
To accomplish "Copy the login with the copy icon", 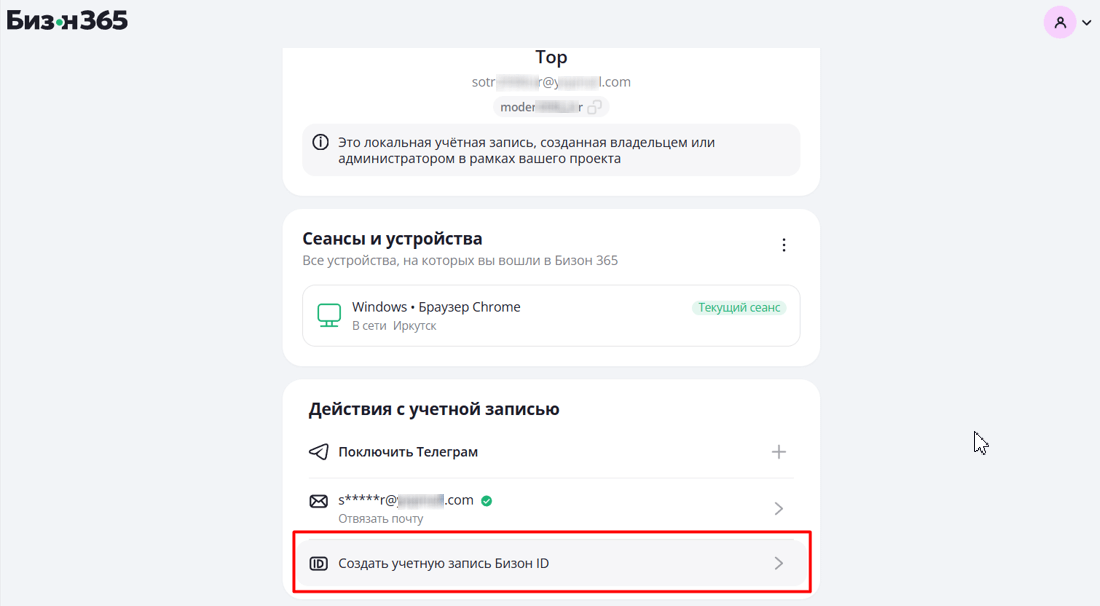I will click(x=594, y=107).
